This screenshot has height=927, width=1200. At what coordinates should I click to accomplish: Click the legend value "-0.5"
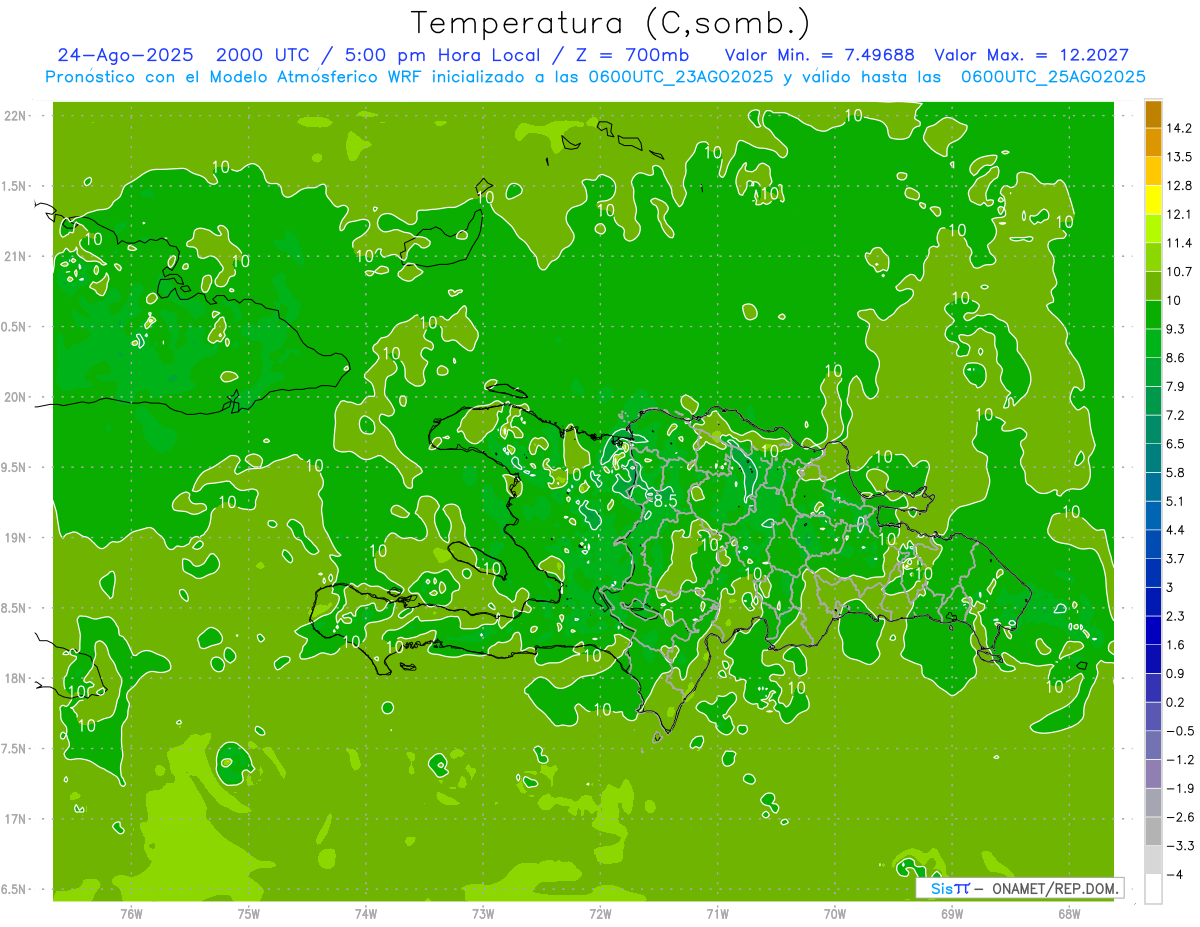pyautogui.click(x=1180, y=731)
